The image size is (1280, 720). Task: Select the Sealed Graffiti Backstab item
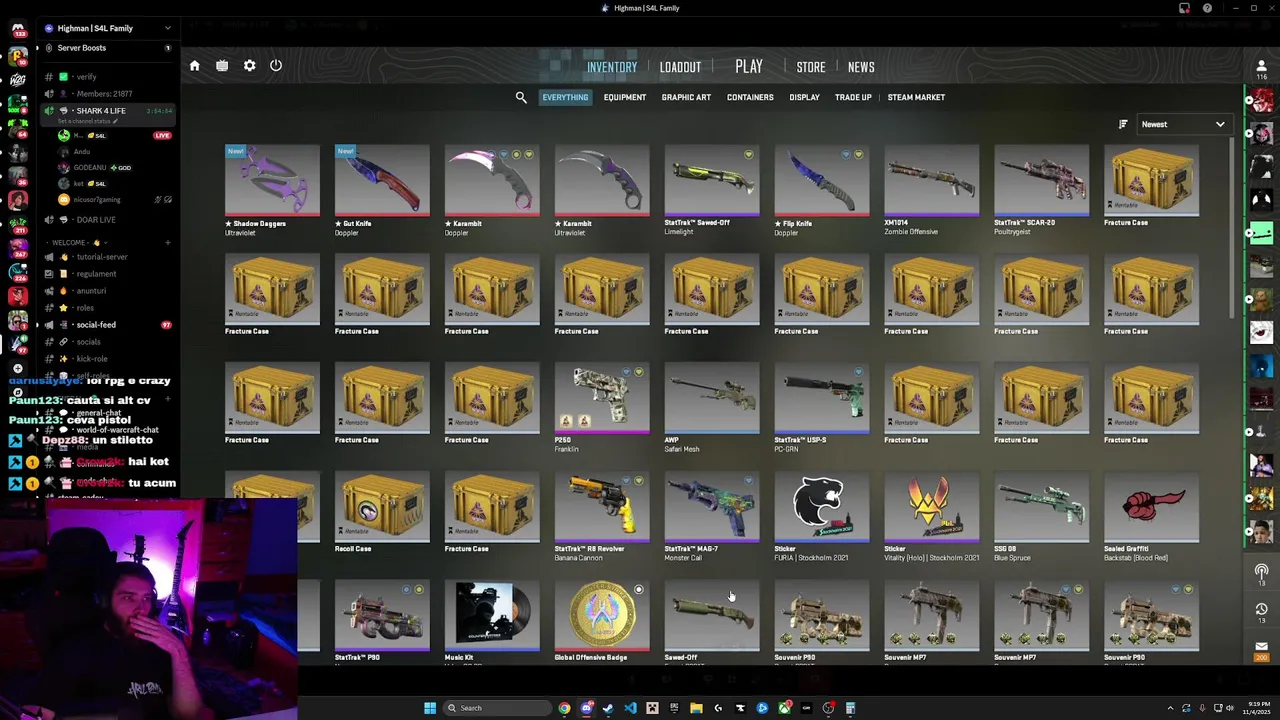pos(1152,517)
